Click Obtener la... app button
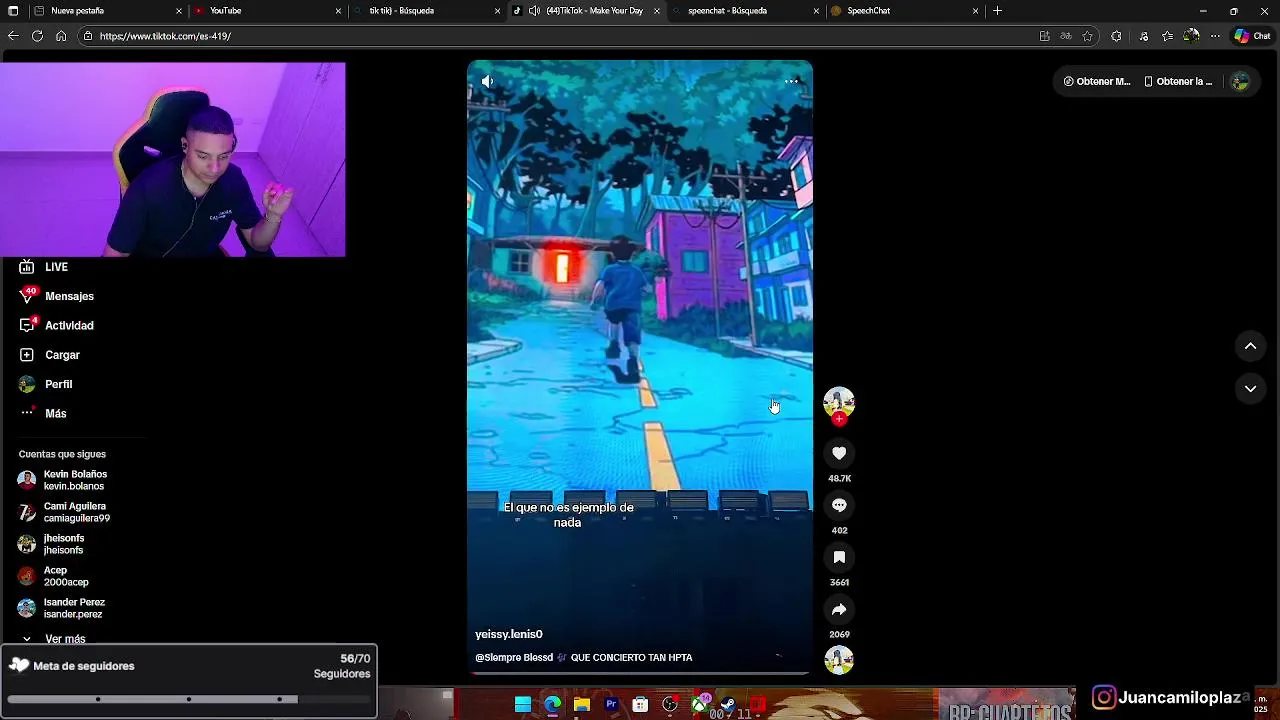Viewport: 1280px width, 720px height. pyautogui.click(x=1178, y=81)
